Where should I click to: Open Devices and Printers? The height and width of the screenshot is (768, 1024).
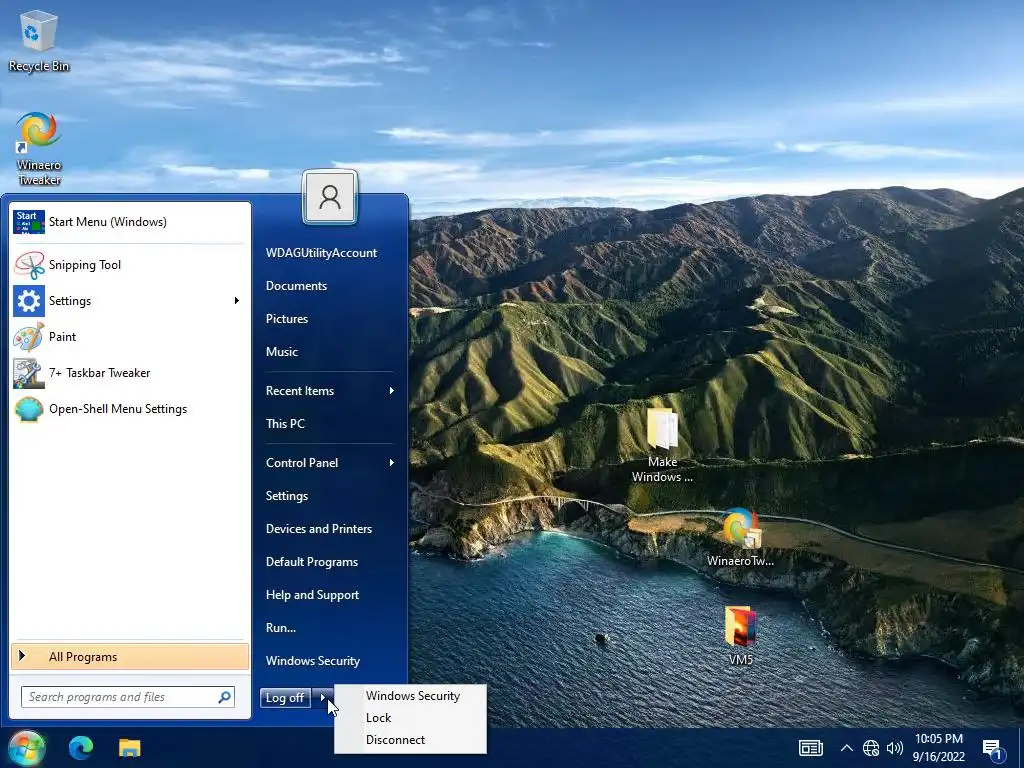pos(319,529)
